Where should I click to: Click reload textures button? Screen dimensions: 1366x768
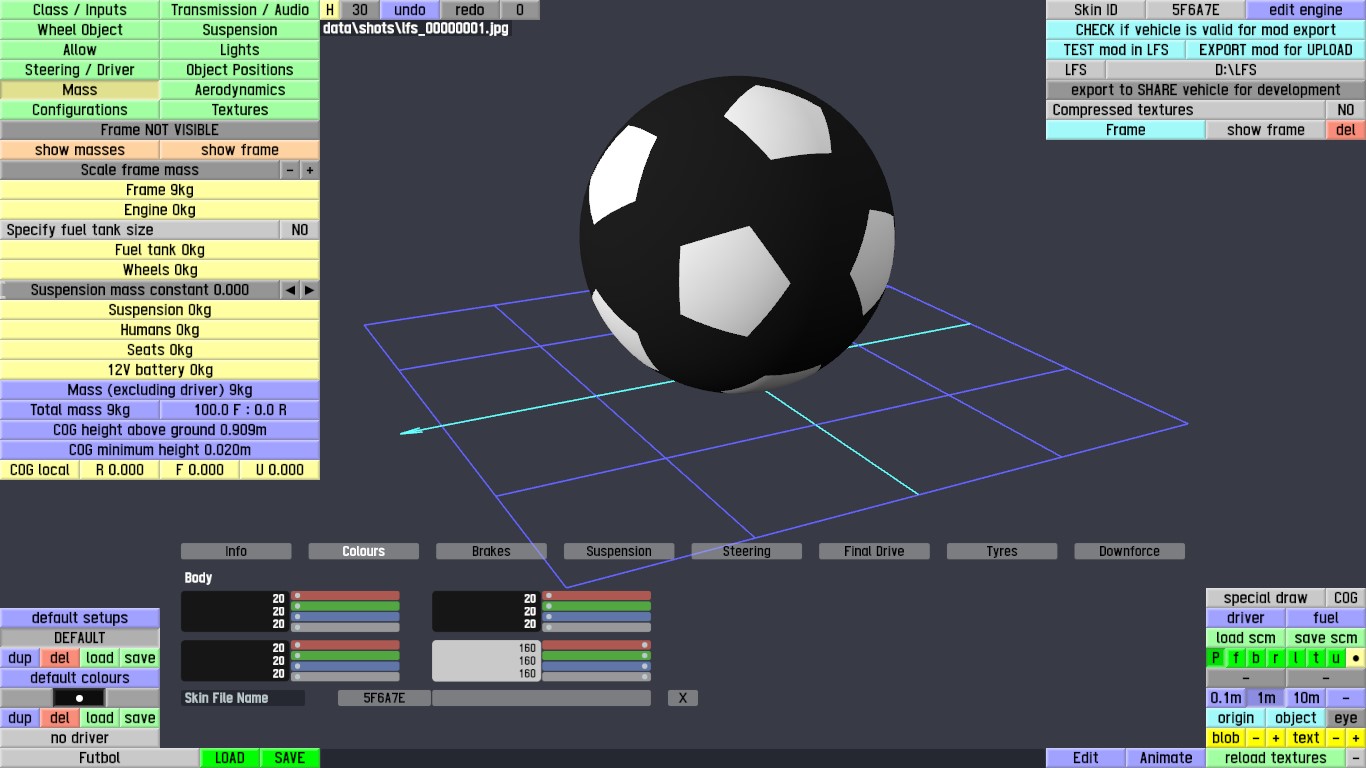click(1276, 758)
